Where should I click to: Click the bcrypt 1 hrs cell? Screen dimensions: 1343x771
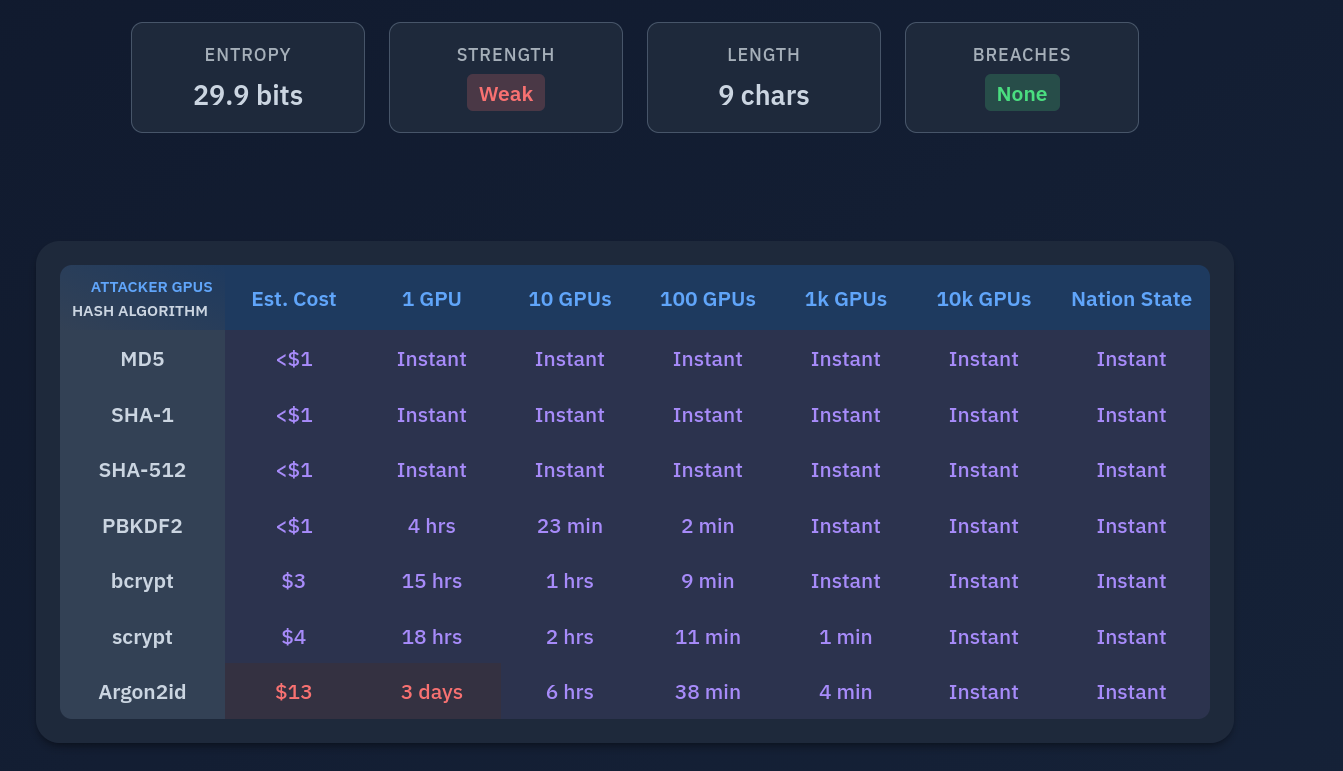pyautogui.click(x=570, y=581)
